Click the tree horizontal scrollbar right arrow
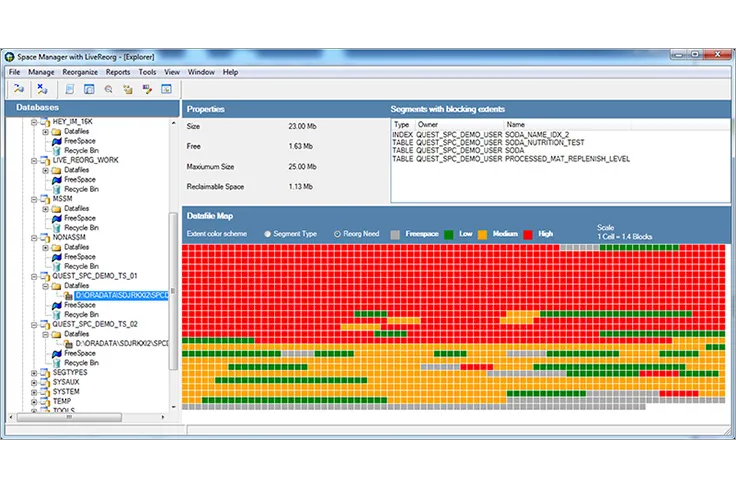736x489 pixels. coord(163,417)
